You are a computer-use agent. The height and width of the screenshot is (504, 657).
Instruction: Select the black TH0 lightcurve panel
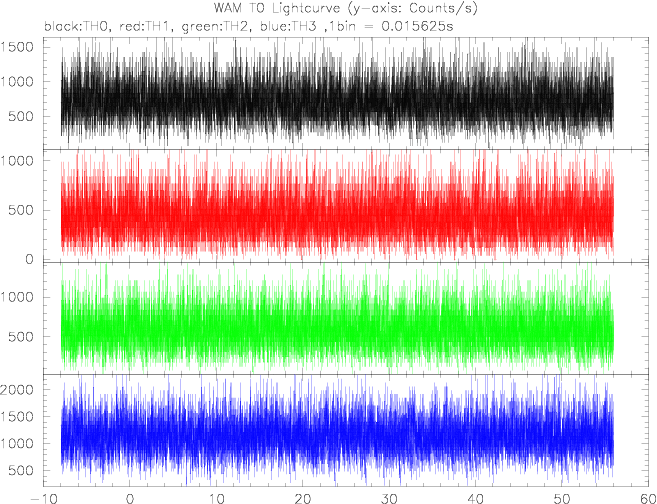[346, 93]
